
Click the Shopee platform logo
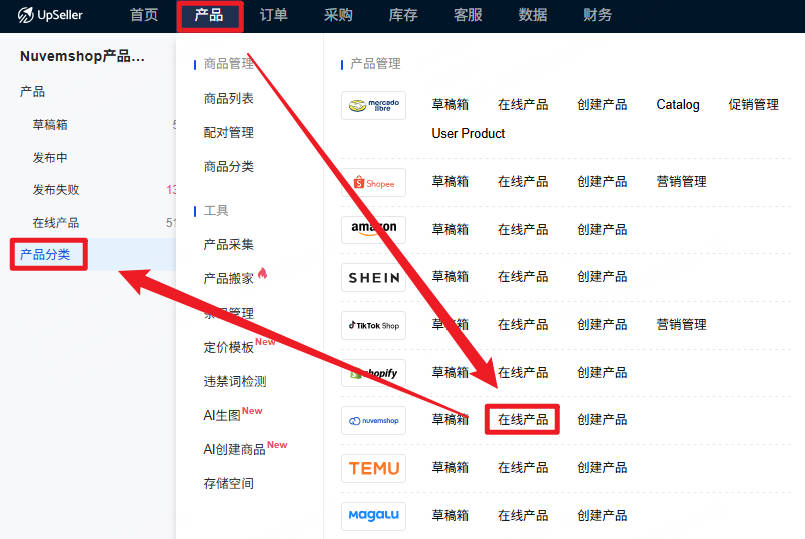373,183
